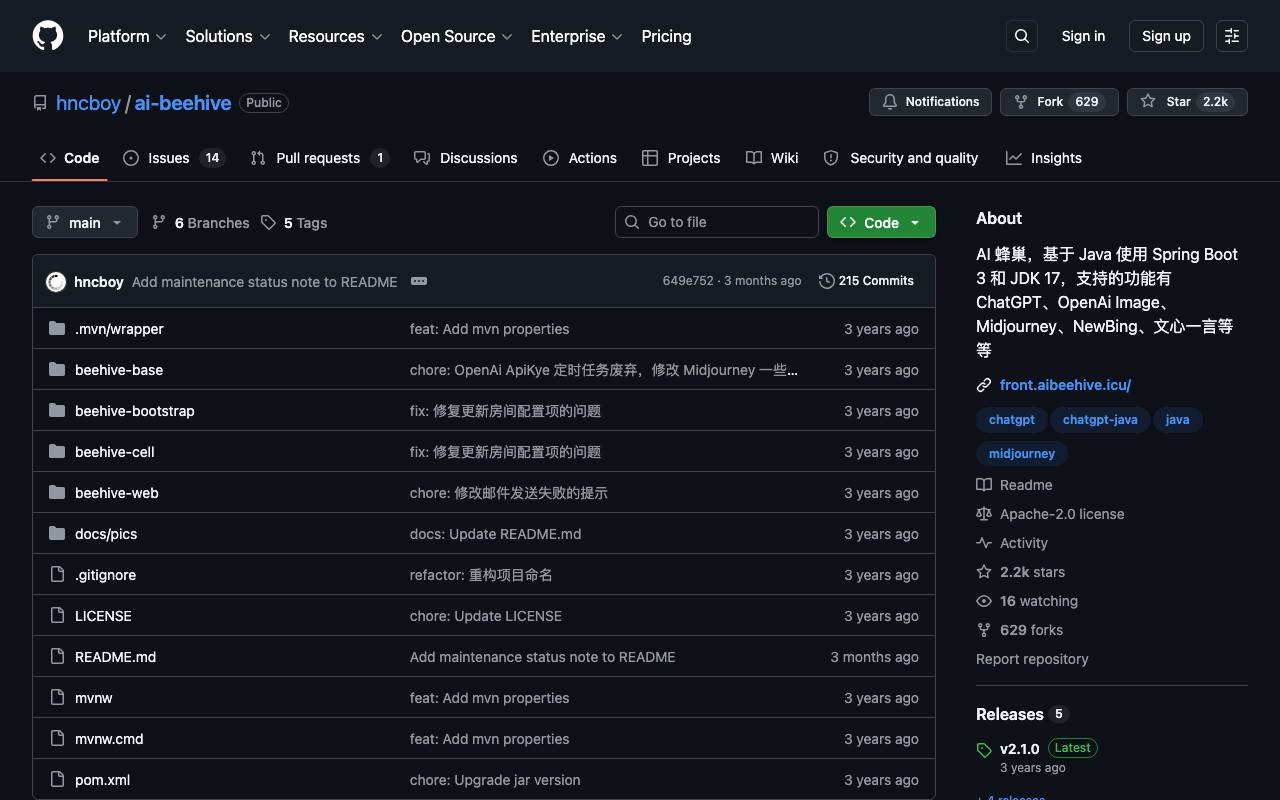Viewport: 1280px width, 800px height.
Task: Open commit hash 649e752
Action: tap(688, 281)
